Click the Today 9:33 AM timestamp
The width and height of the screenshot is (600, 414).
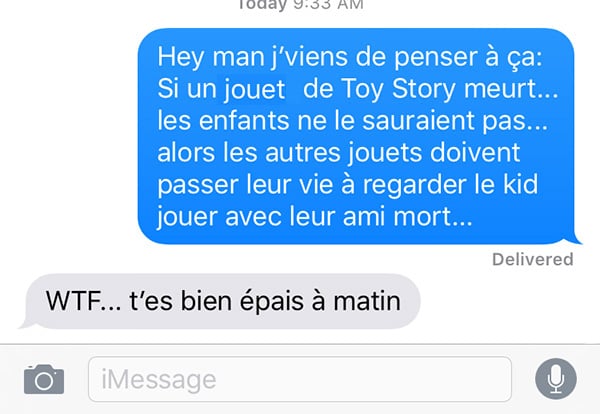(x=300, y=5)
